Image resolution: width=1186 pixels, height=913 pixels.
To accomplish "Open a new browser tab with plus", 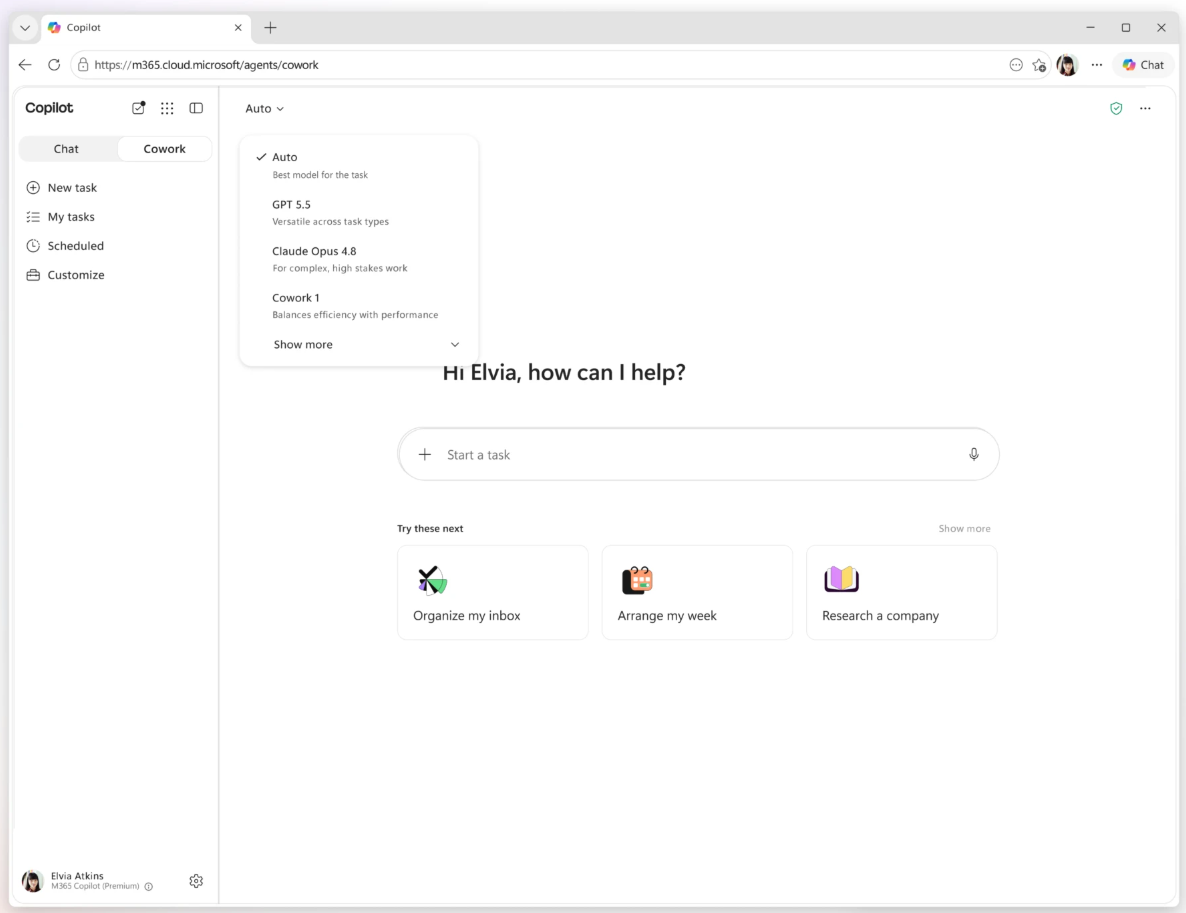I will pos(270,27).
